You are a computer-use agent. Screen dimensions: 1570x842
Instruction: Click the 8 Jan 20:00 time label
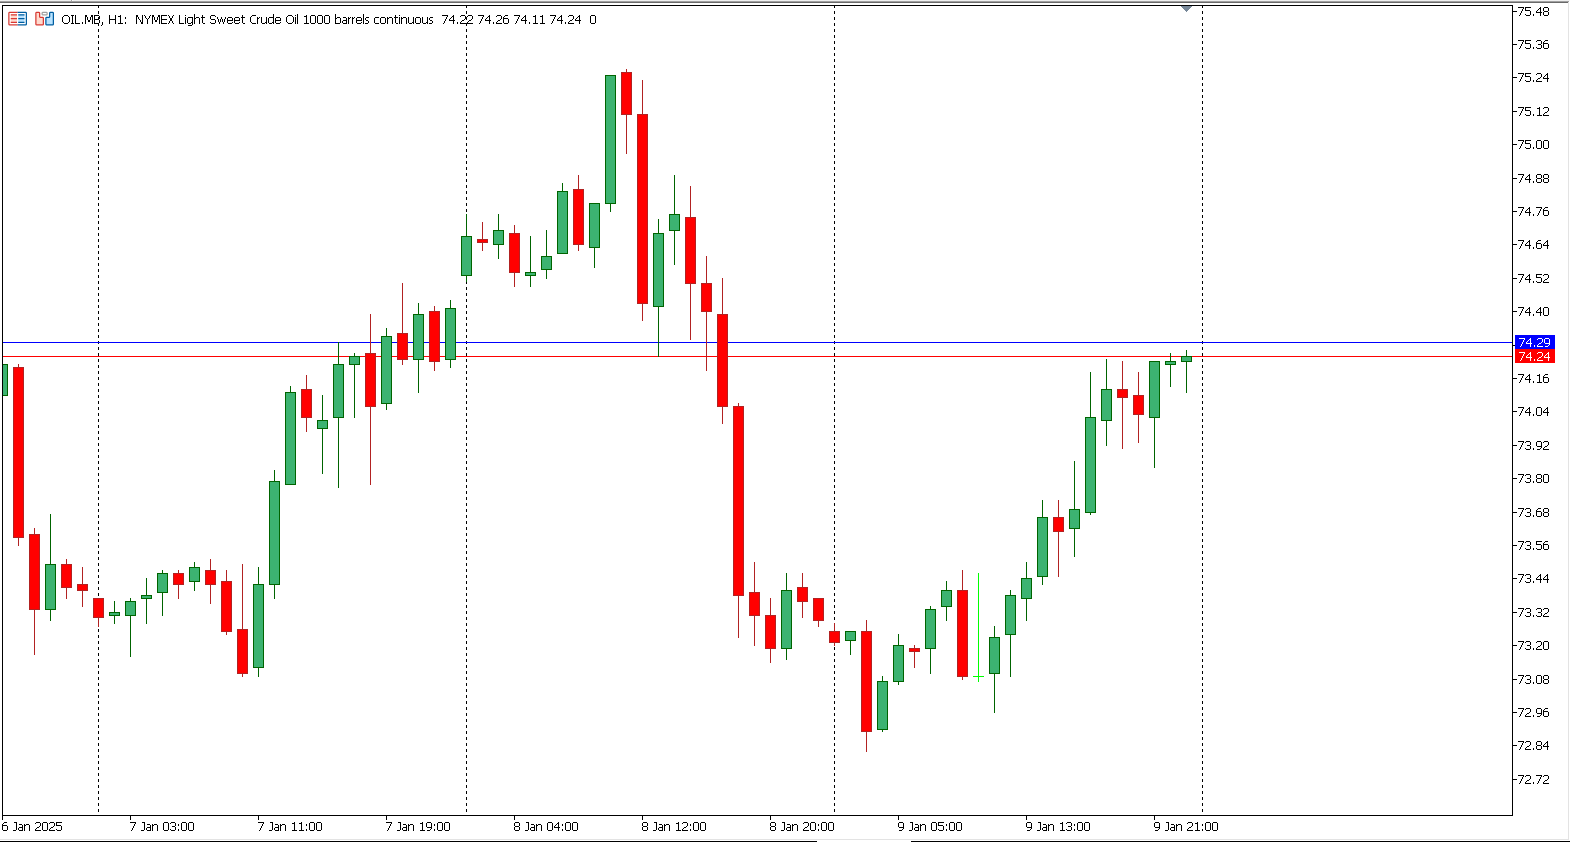click(802, 826)
